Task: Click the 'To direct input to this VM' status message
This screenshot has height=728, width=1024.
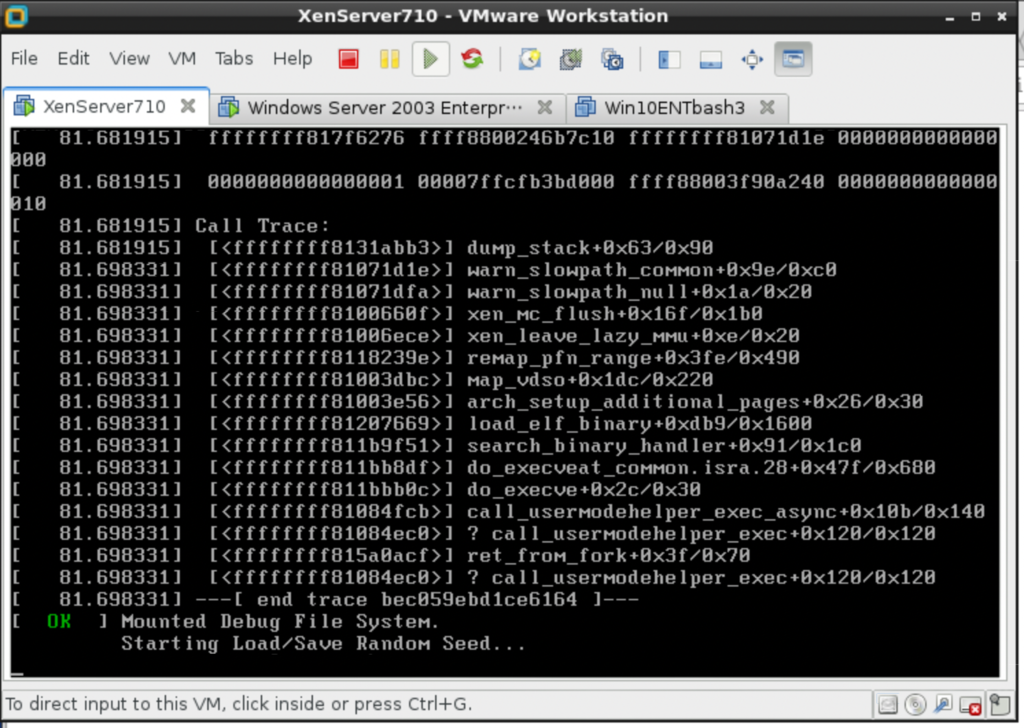Action: click(x=239, y=704)
